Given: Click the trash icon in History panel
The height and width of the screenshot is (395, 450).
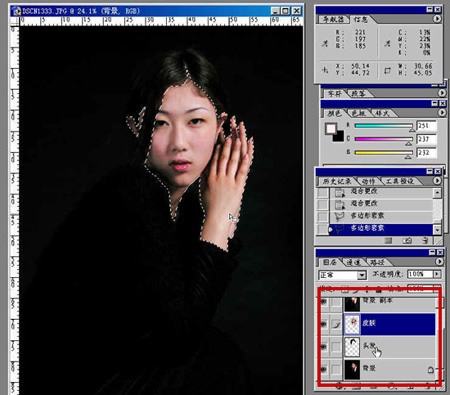Looking at the screenshot, I should click(425, 240).
